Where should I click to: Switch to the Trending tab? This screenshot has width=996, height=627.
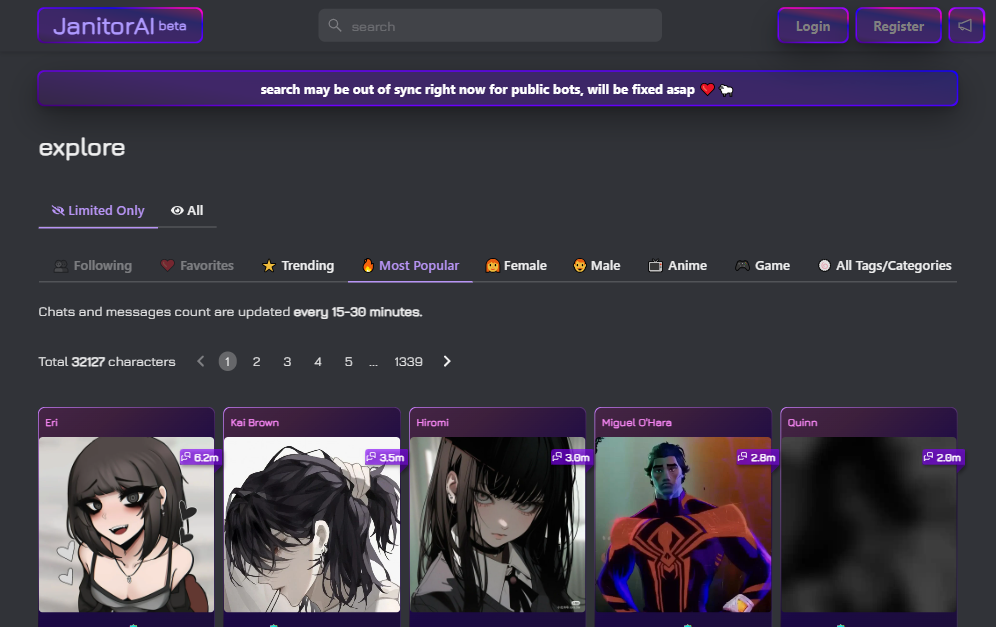click(298, 266)
